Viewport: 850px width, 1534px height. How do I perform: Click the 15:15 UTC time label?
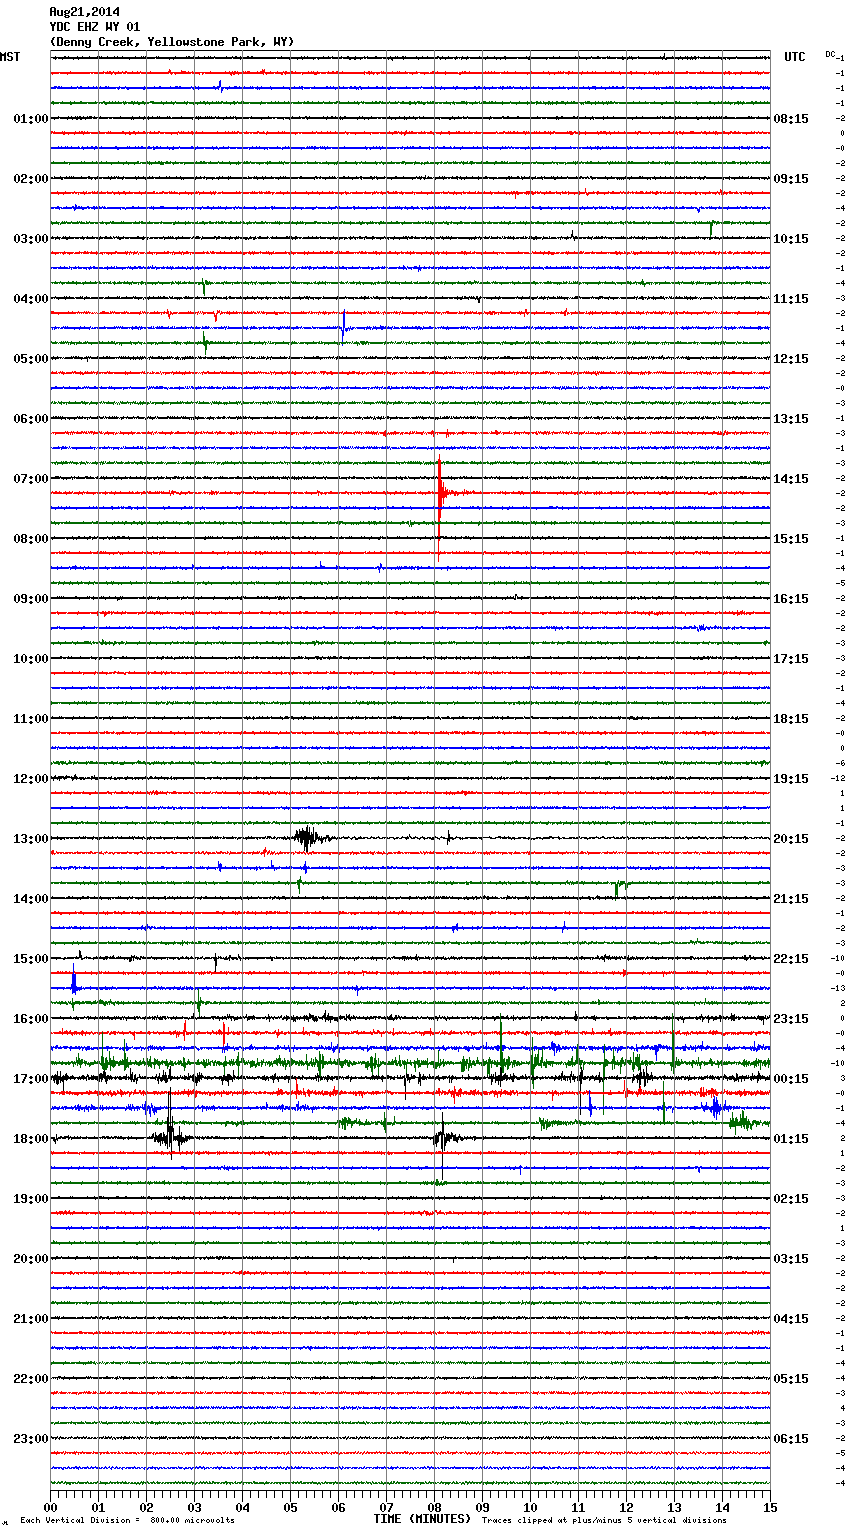[791, 539]
